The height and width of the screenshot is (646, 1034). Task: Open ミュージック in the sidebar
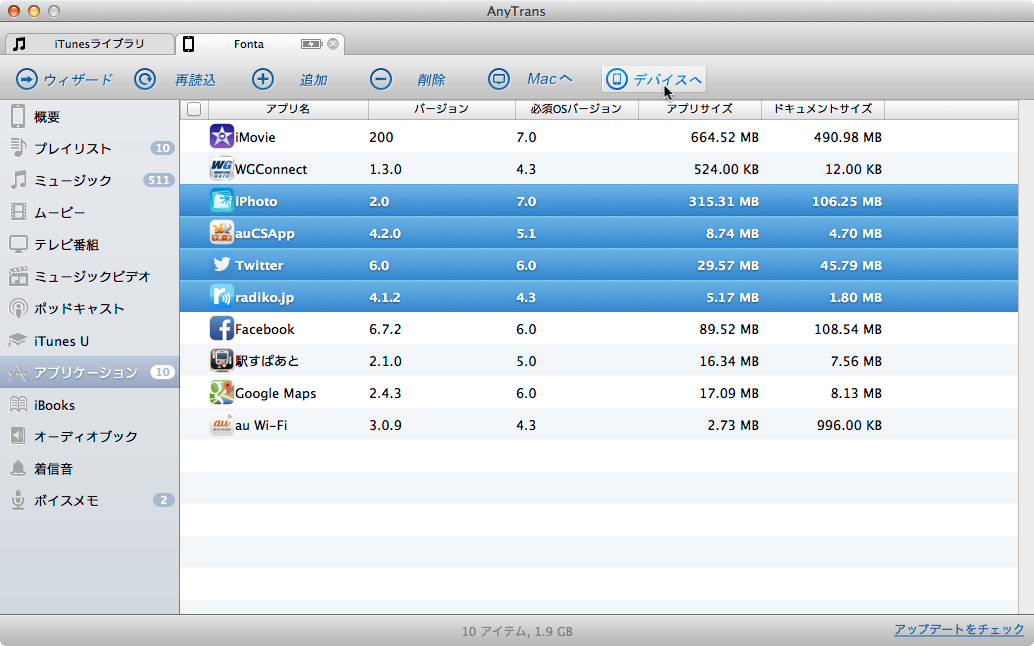pyautogui.click(x=90, y=180)
